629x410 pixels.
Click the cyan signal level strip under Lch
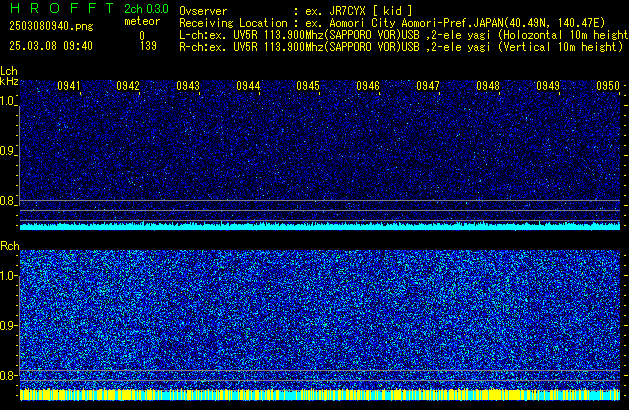pos(320,226)
